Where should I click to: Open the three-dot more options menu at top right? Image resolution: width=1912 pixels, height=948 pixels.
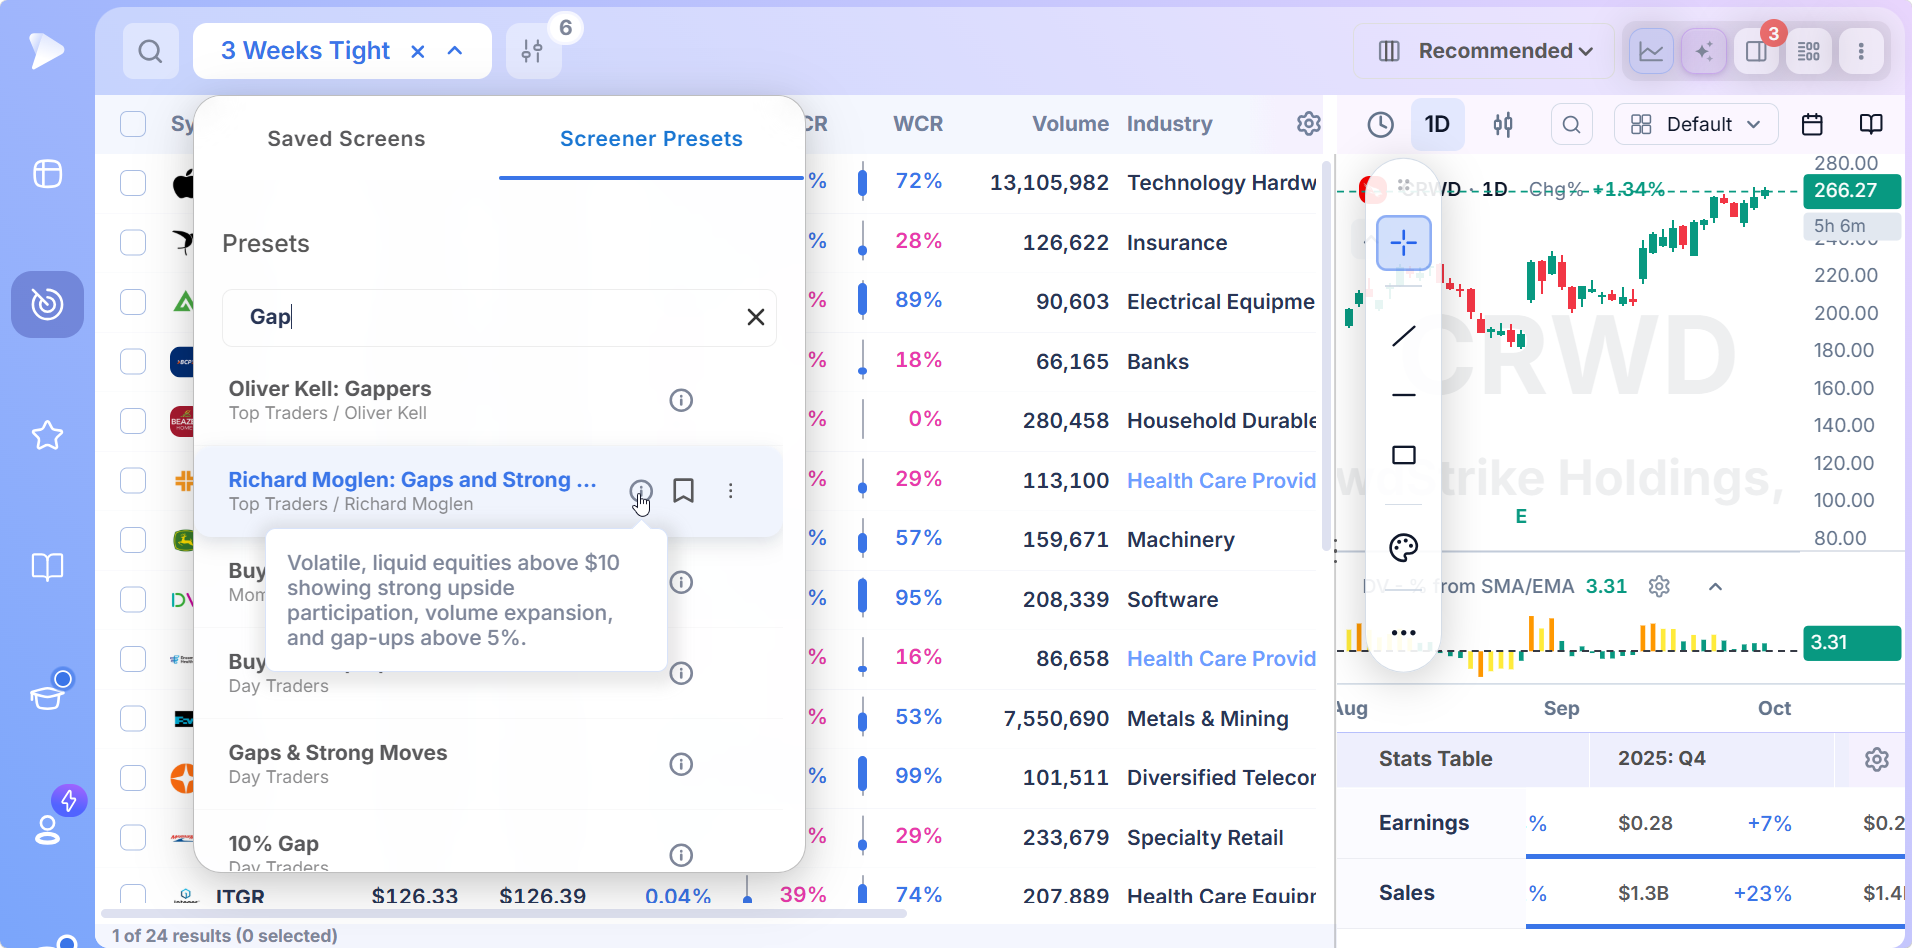click(x=1861, y=51)
